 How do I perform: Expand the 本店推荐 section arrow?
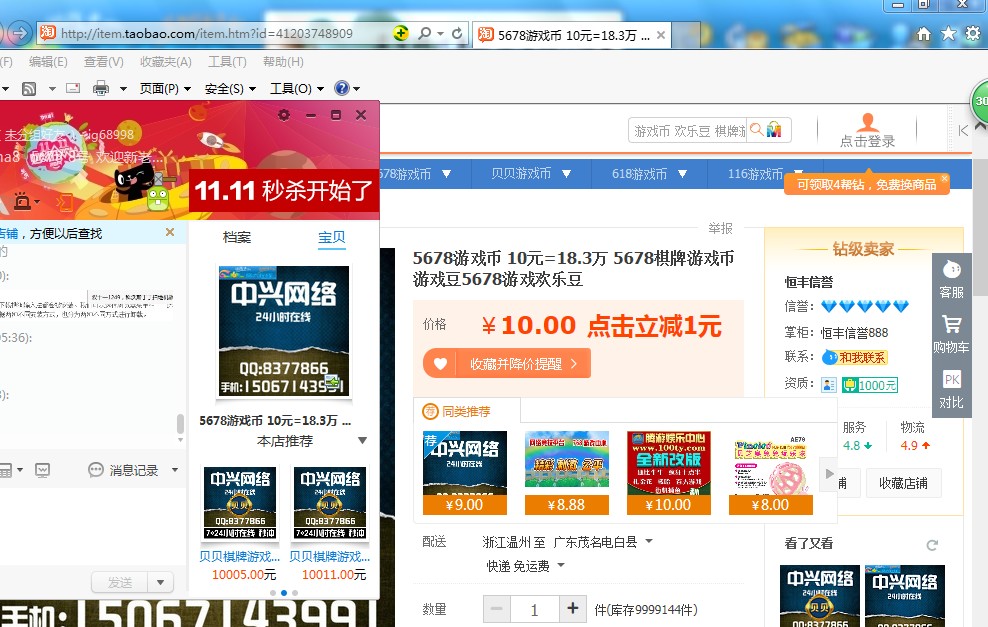coord(362,441)
